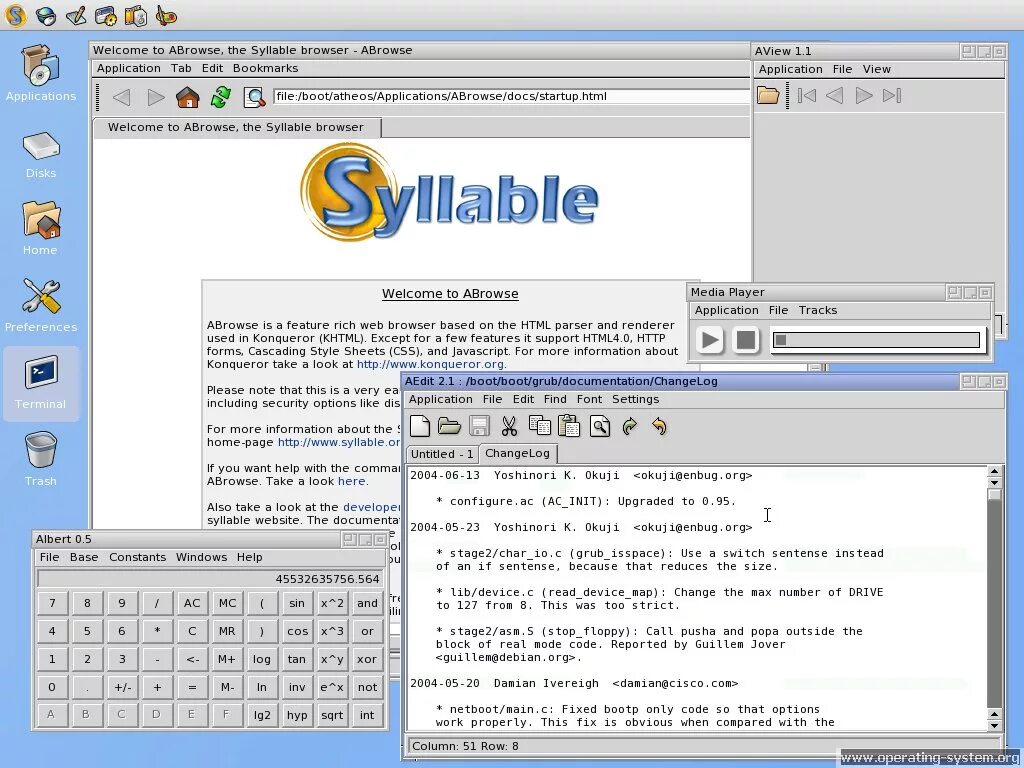Click green redo arrow in AEdit
This screenshot has height=768, width=1024.
pos(630,426)
